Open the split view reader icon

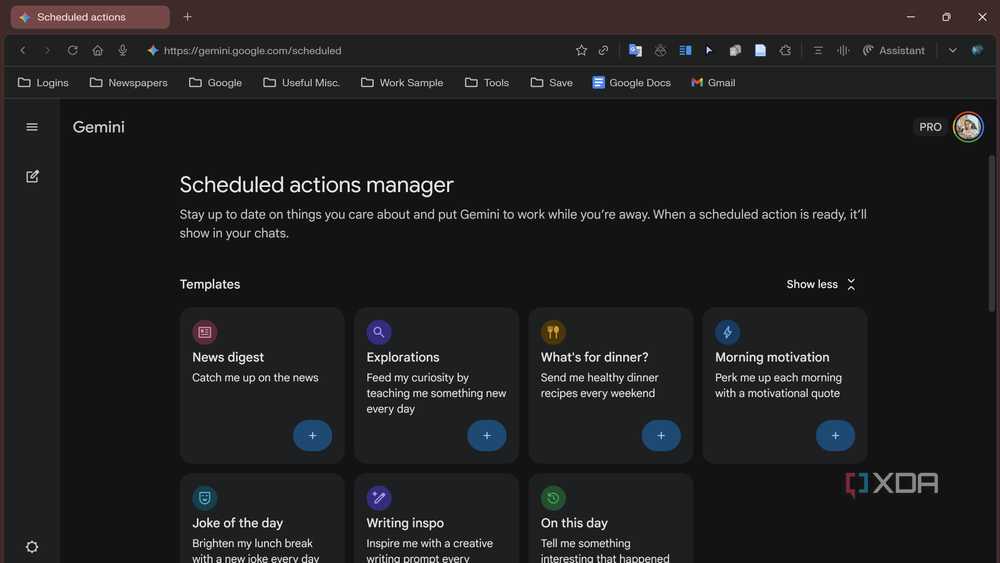[x=686, y=50]
